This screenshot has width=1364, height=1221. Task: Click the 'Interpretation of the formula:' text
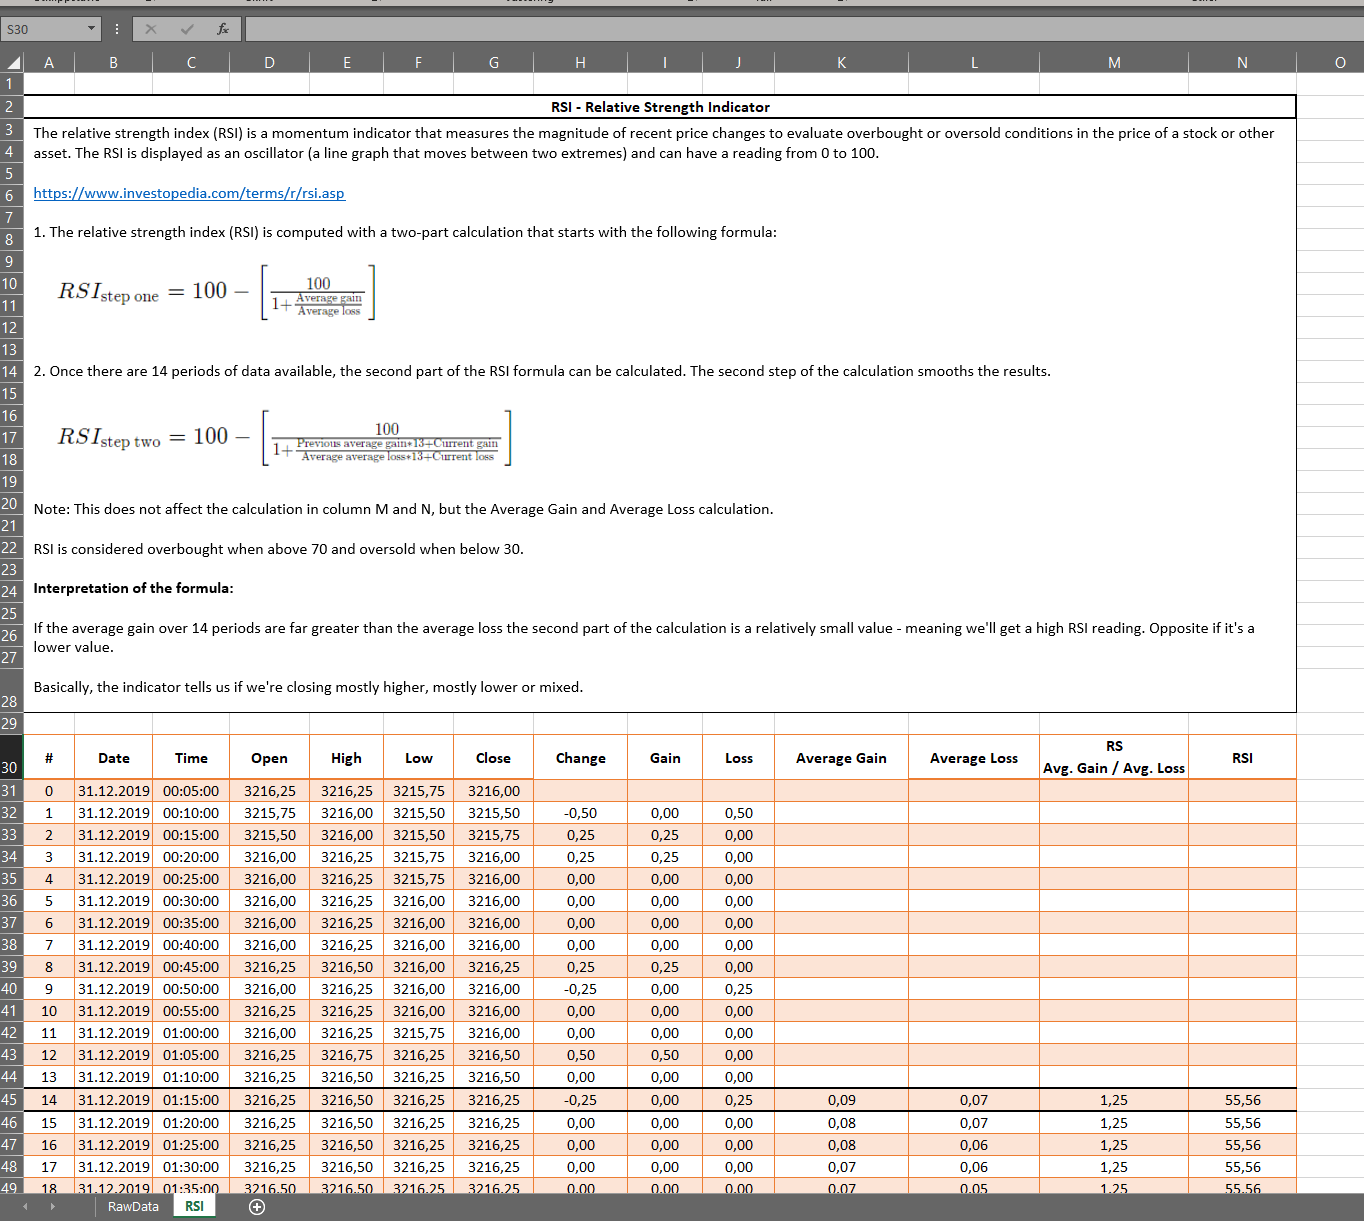point(133,588)
